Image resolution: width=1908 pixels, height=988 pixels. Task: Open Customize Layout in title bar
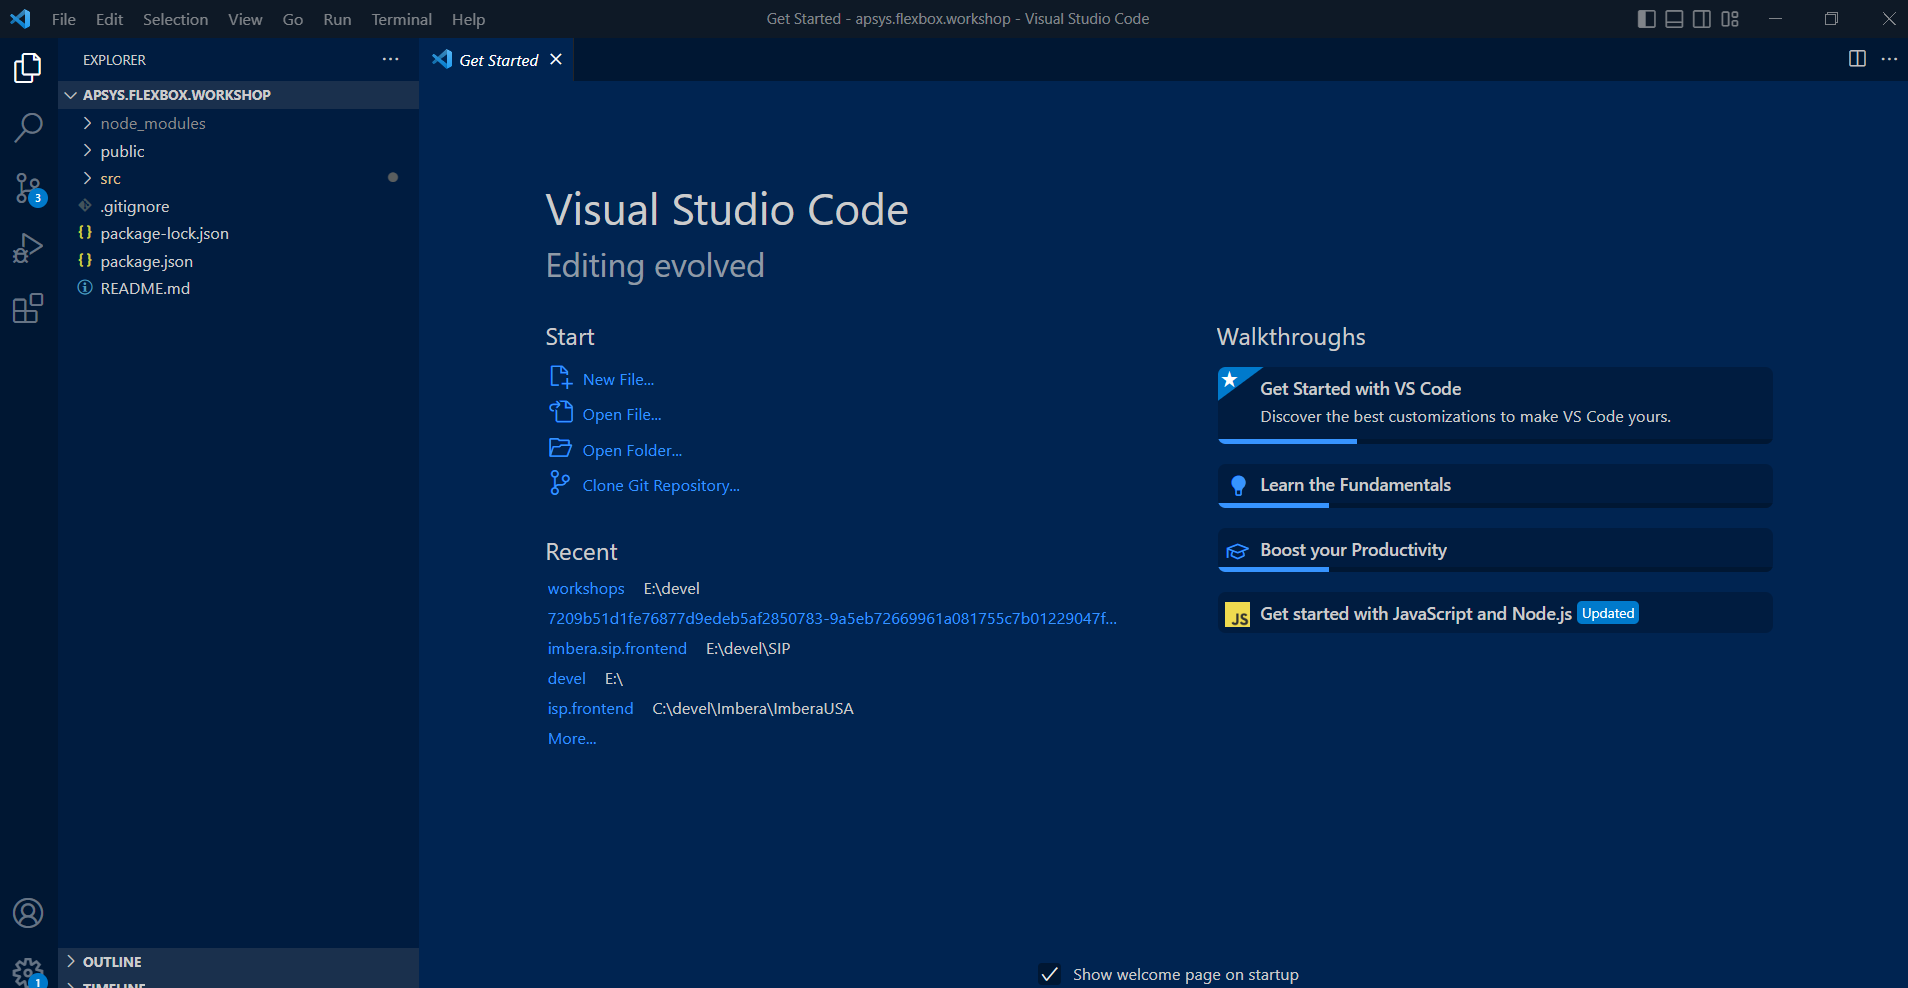[1730, 19]
